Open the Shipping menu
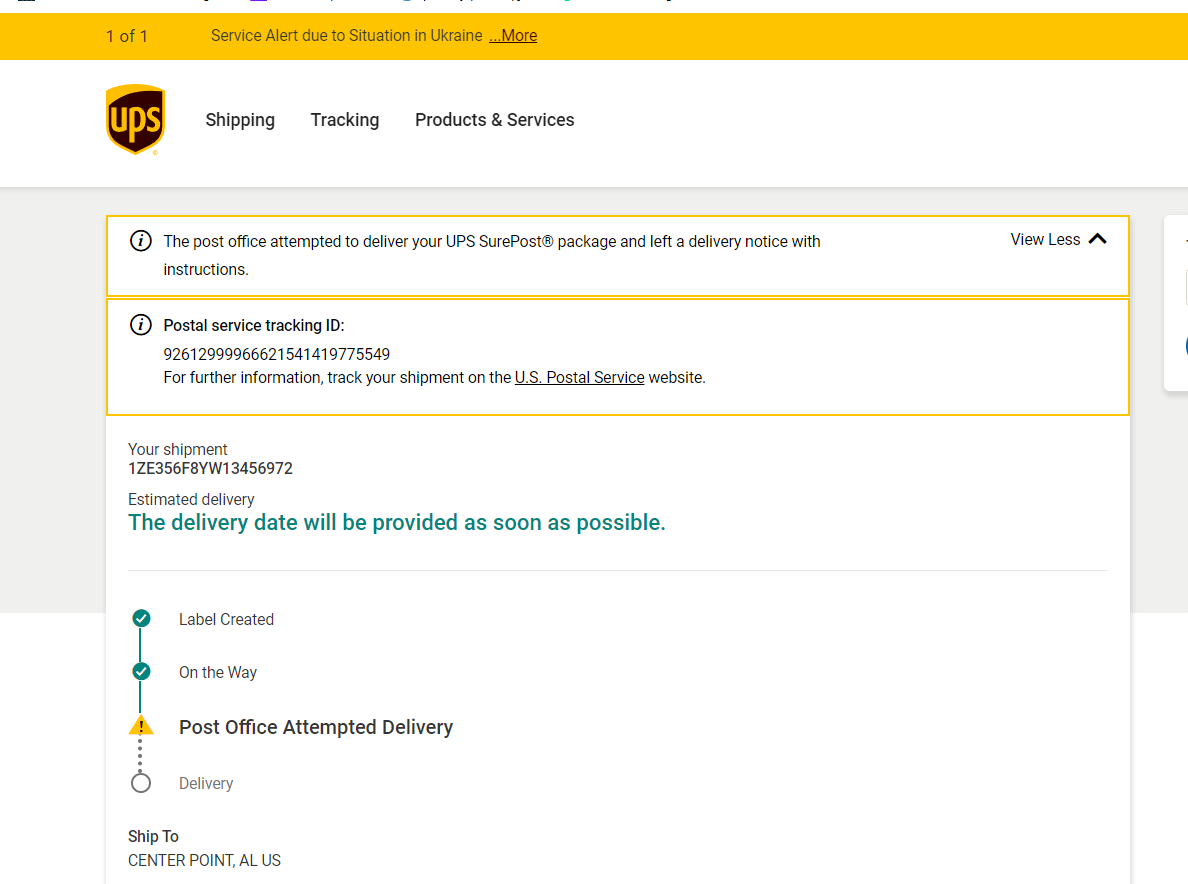1188x884 pixels. 240,120
